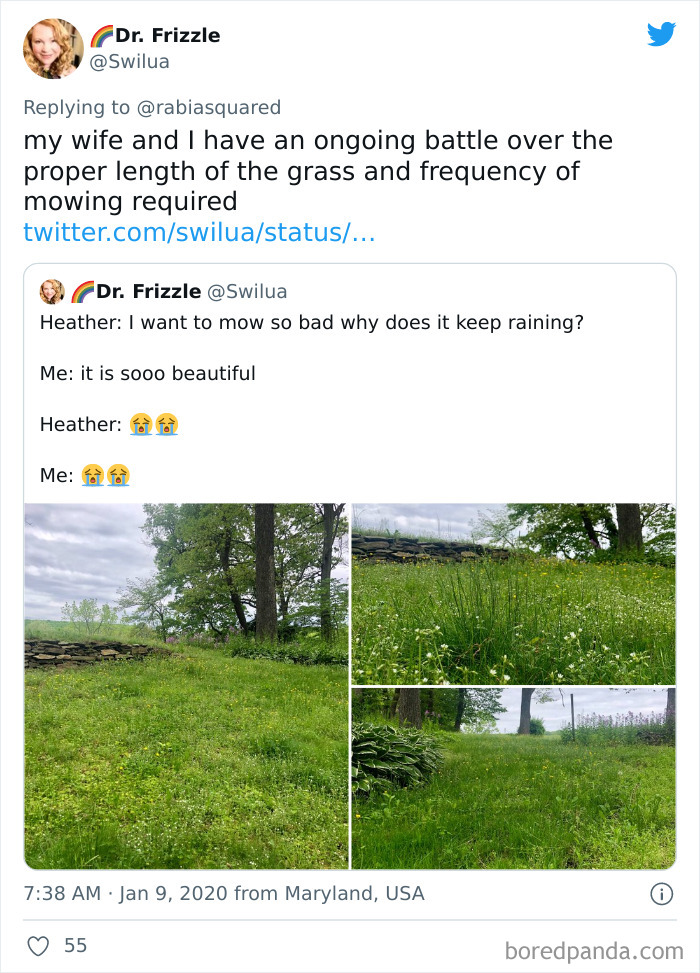Open the top-right tall grass photo
This screenshot has width=700, height=973.
[513, 593]
